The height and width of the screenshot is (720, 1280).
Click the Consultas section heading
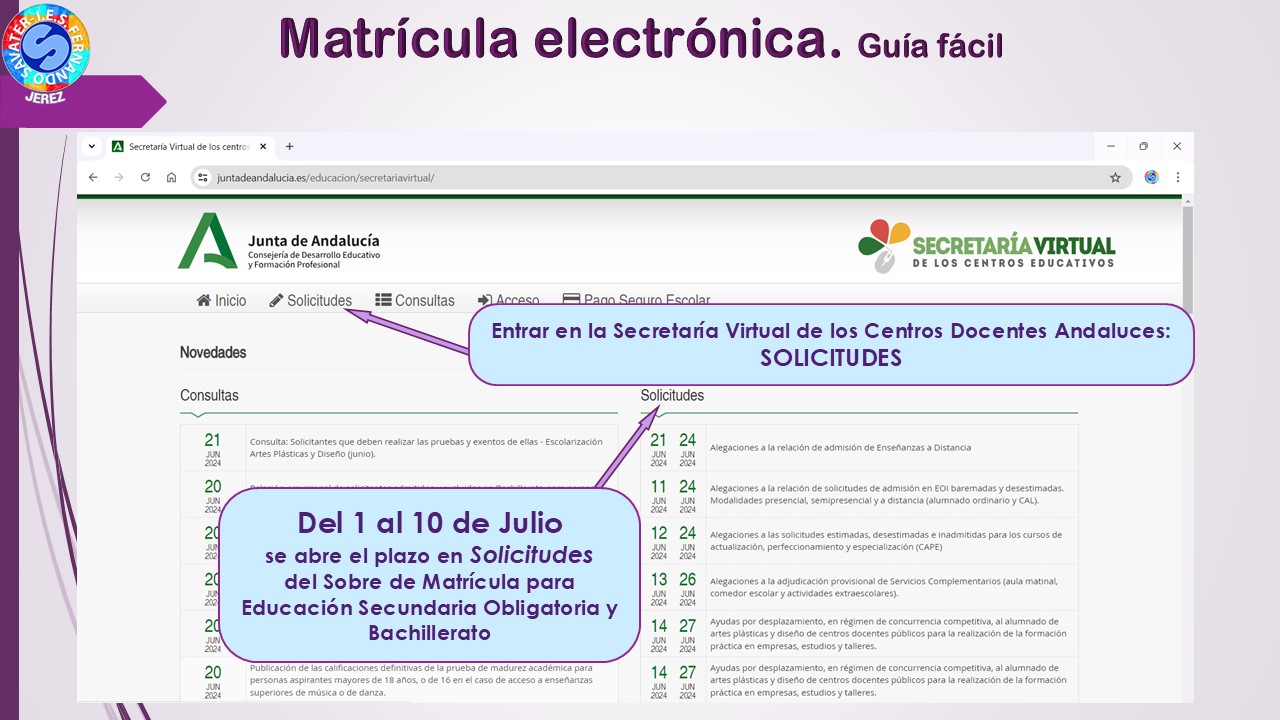[x=209, y=395]
